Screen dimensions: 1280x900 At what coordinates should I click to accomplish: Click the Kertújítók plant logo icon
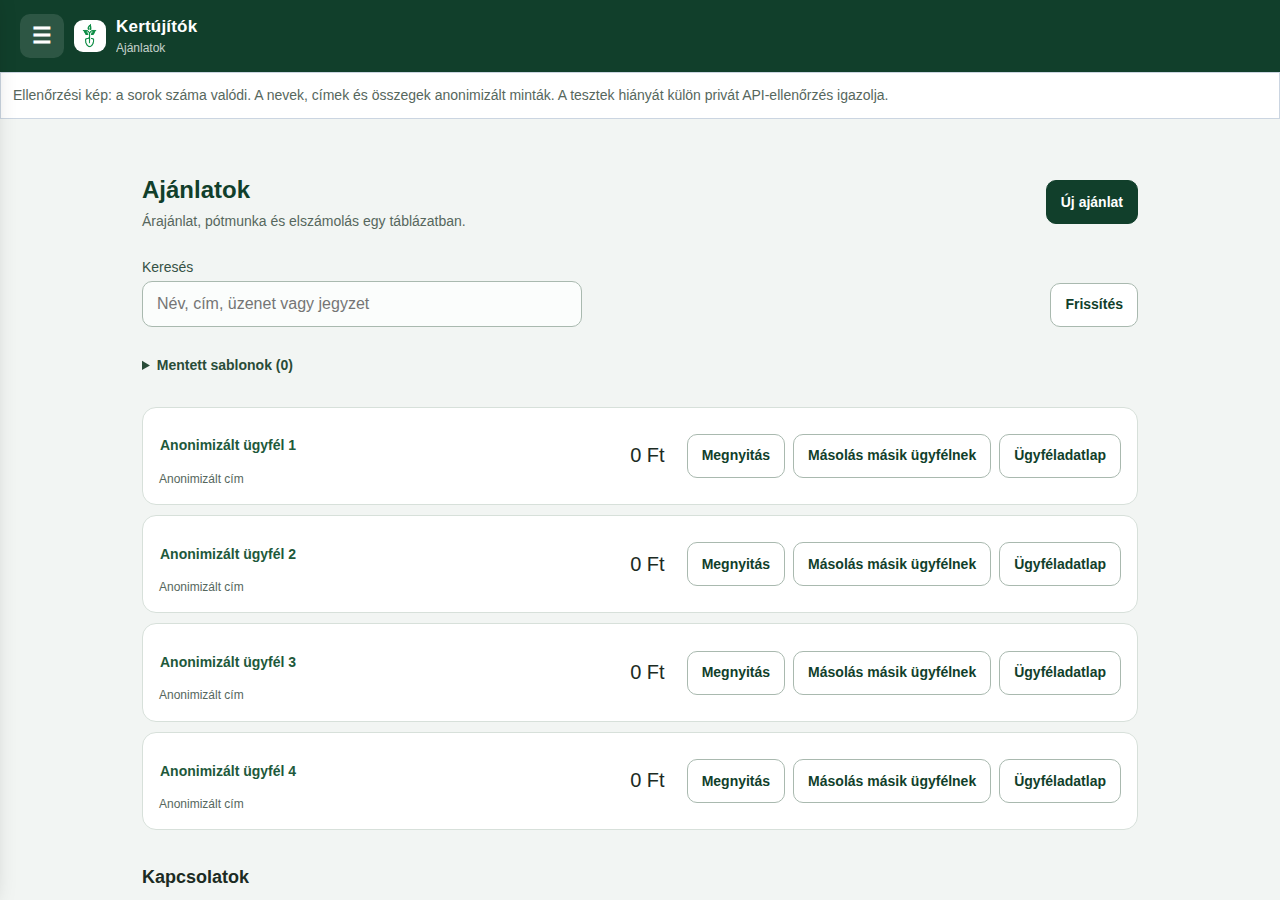[x=90, y=36]
